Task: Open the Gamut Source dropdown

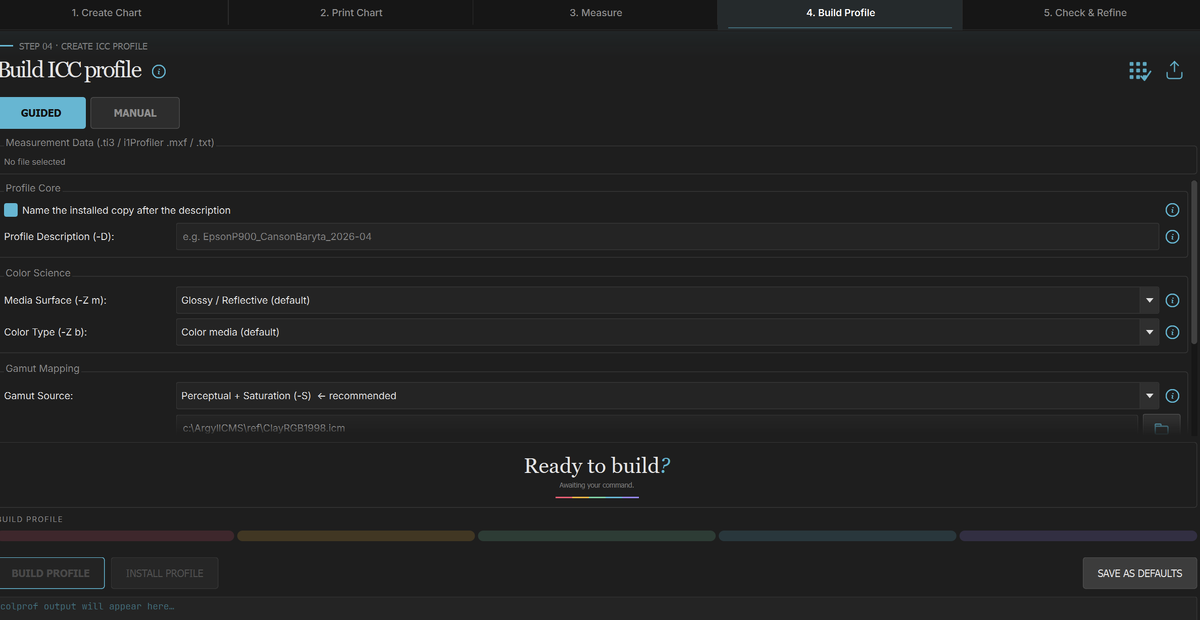Action: (667, 396)
